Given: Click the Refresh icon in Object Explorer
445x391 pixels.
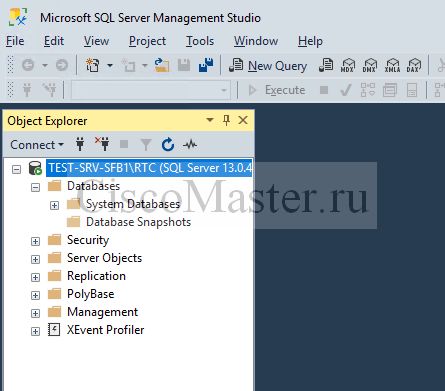Looking at the screenshot, I should tap(168, 145).
